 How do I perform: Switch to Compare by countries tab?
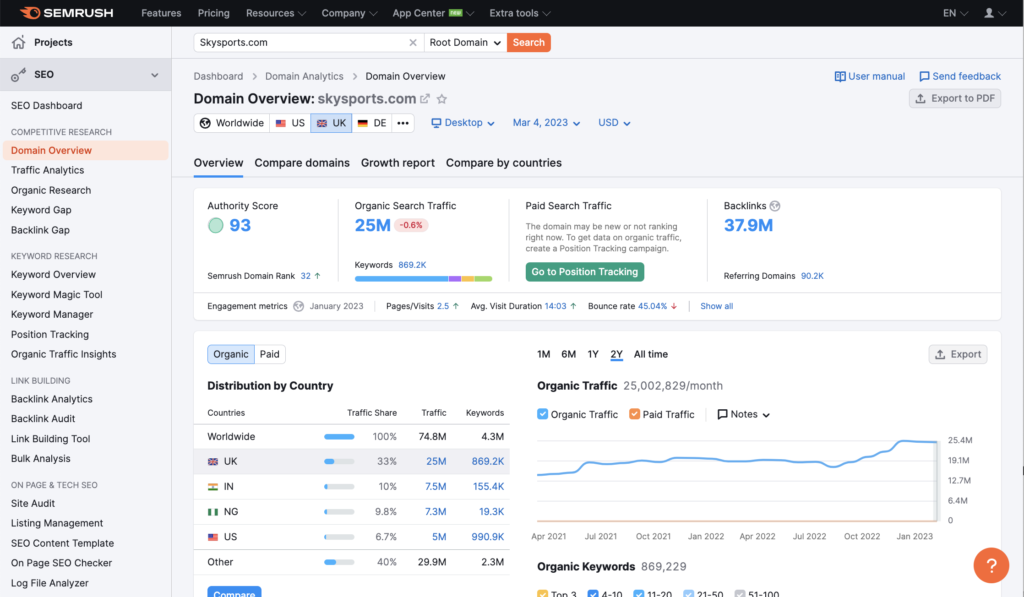tap(504, 163)
